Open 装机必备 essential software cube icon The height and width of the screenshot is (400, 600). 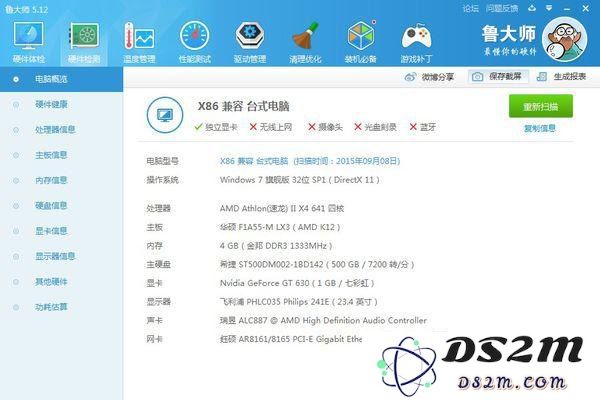[360, 36]
